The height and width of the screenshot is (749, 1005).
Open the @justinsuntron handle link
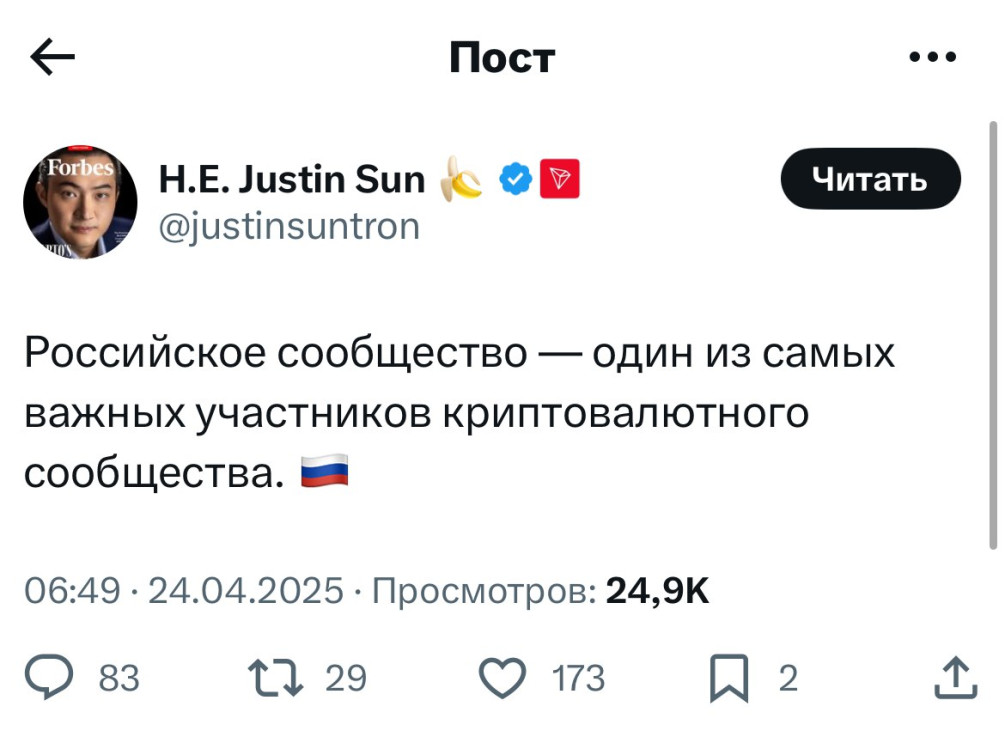[x=290, y=228]
